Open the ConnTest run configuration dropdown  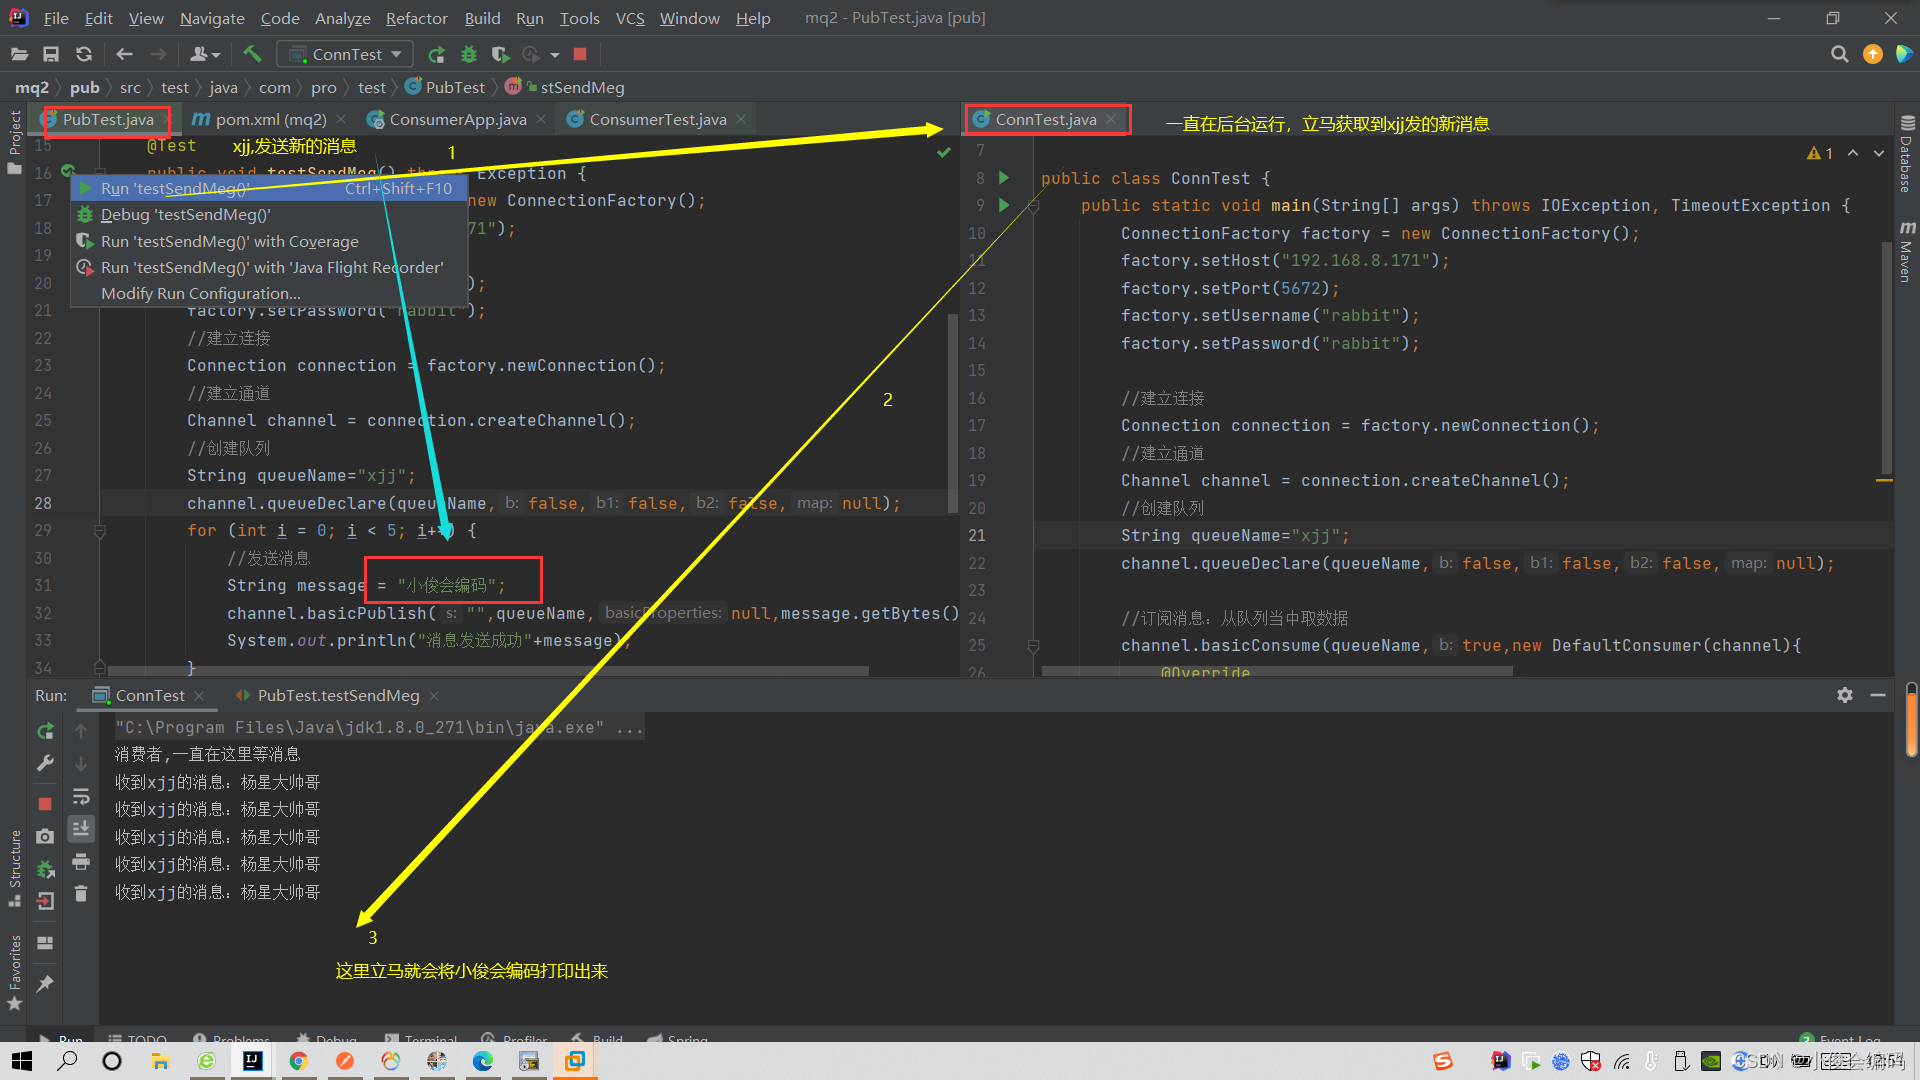coord(346,54)
